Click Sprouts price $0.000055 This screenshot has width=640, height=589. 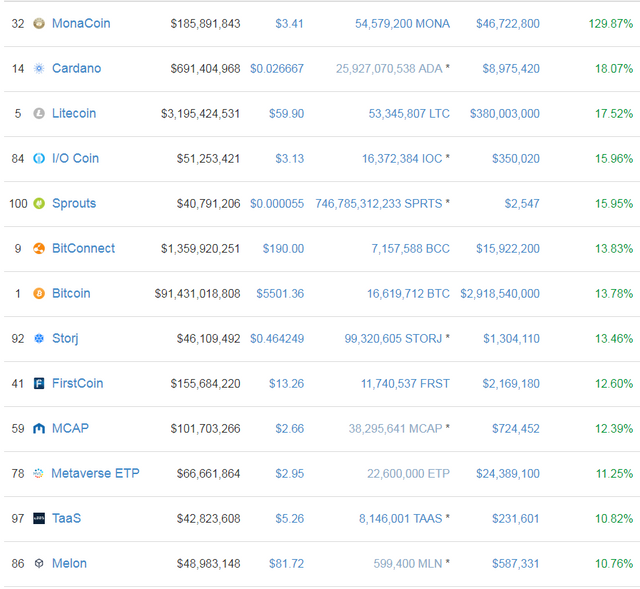coord(277,203)
